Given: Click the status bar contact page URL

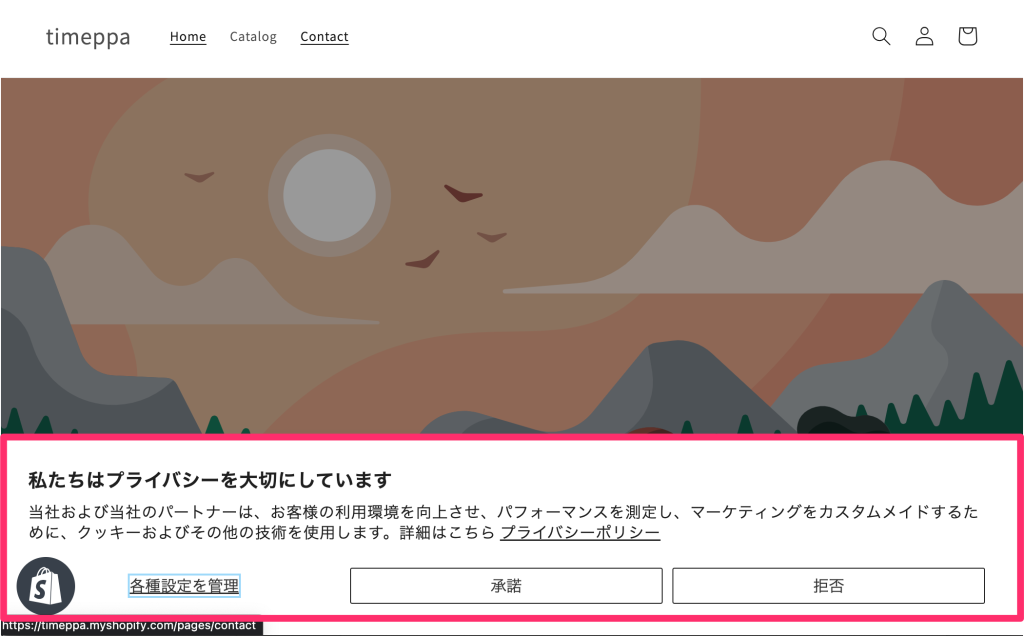Looking at the screenshot, I should coord(130,626).
